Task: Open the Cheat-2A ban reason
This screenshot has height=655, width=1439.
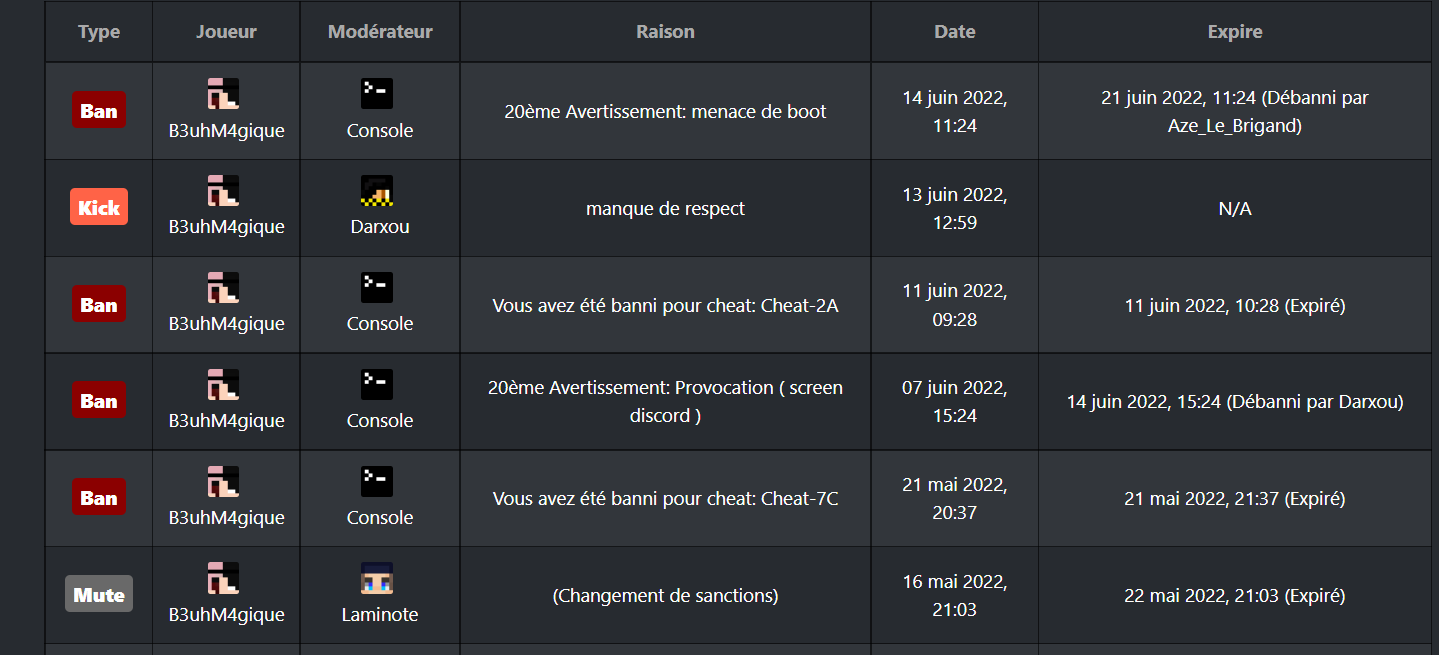Action: 666,306
